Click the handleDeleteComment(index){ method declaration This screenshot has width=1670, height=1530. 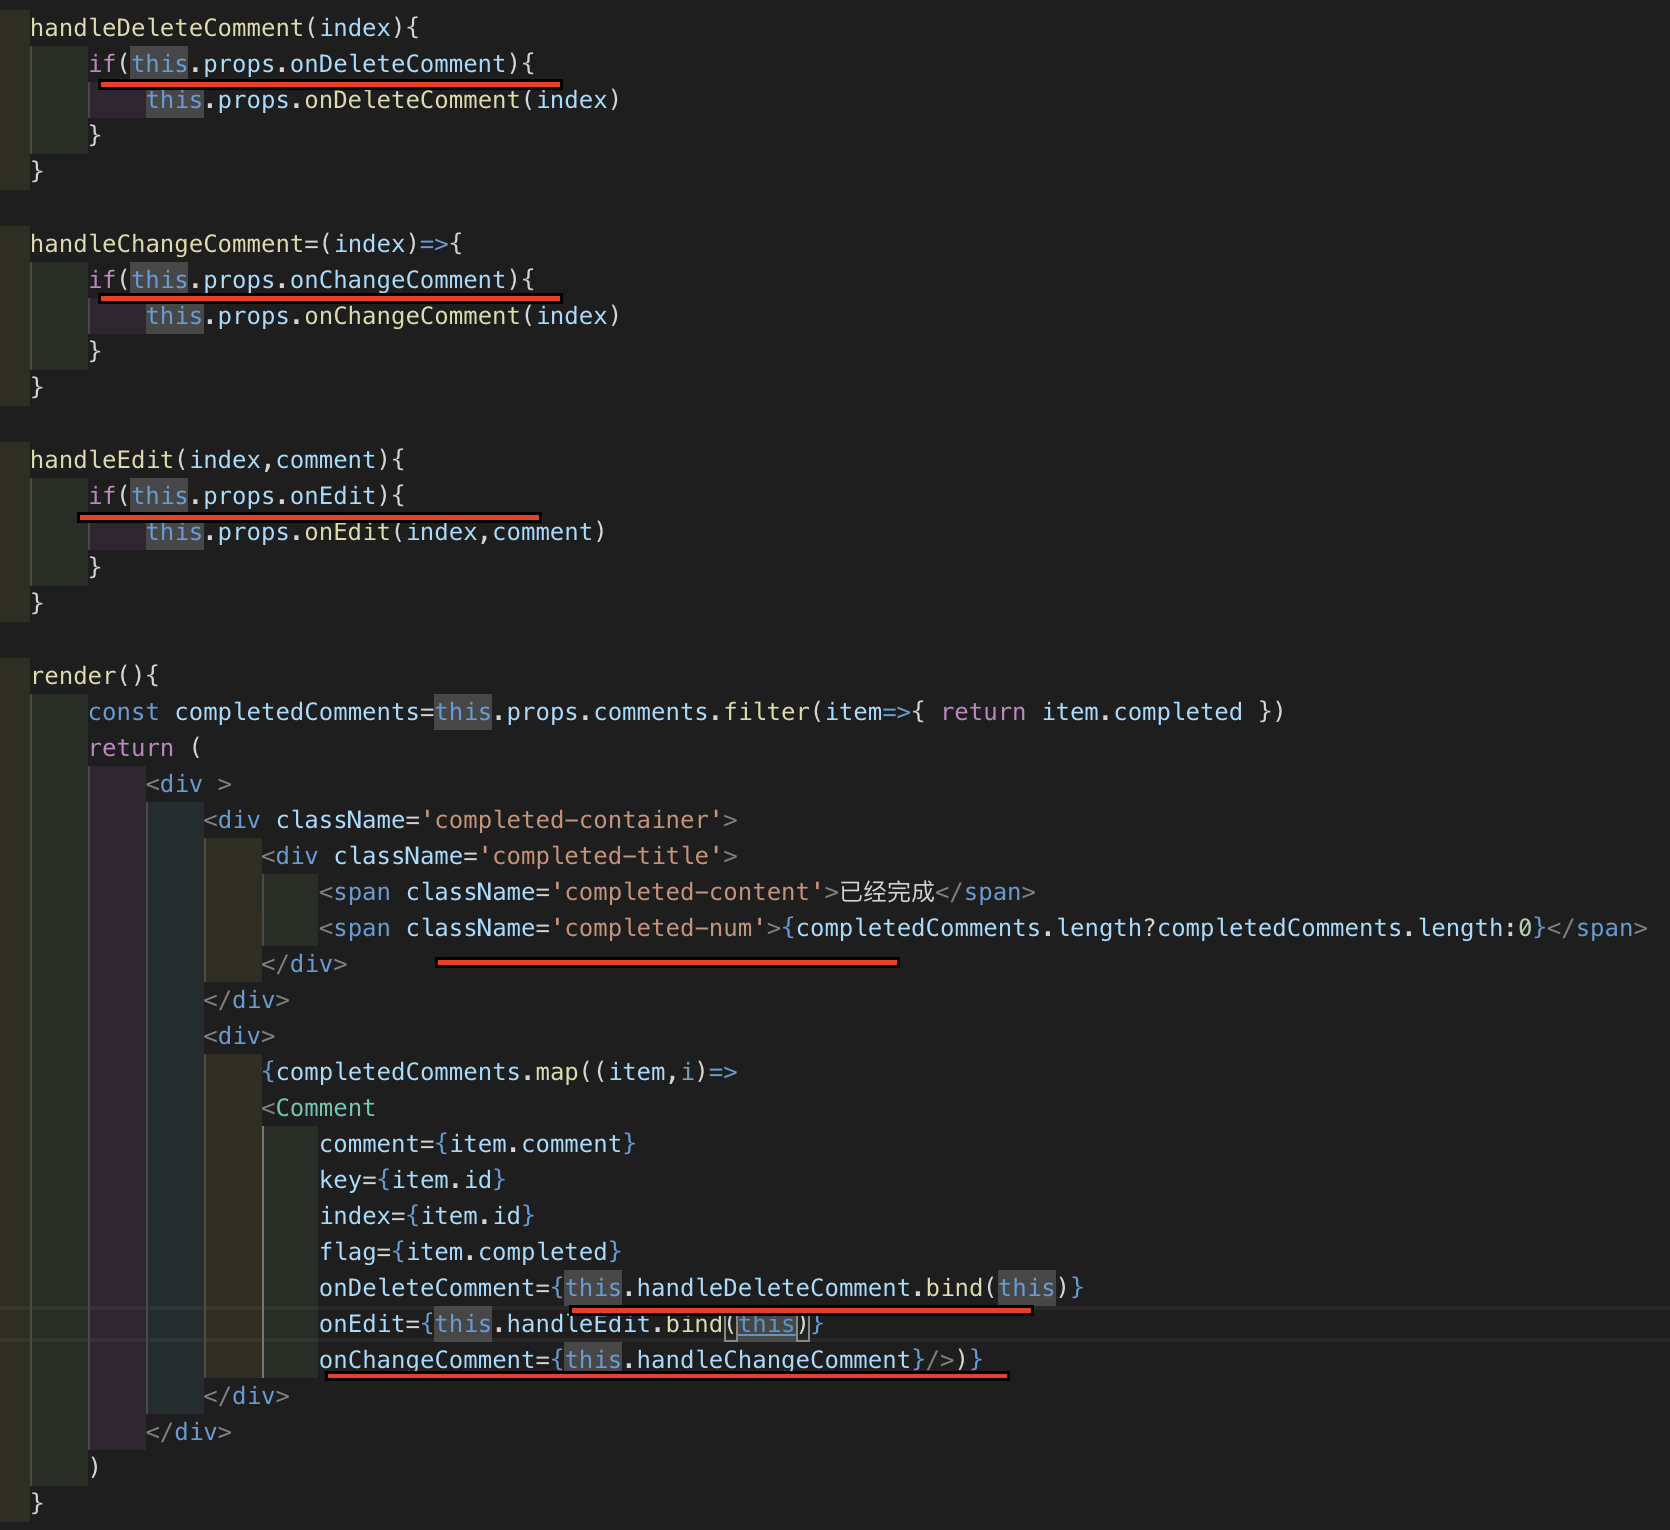tap(224, 28)
